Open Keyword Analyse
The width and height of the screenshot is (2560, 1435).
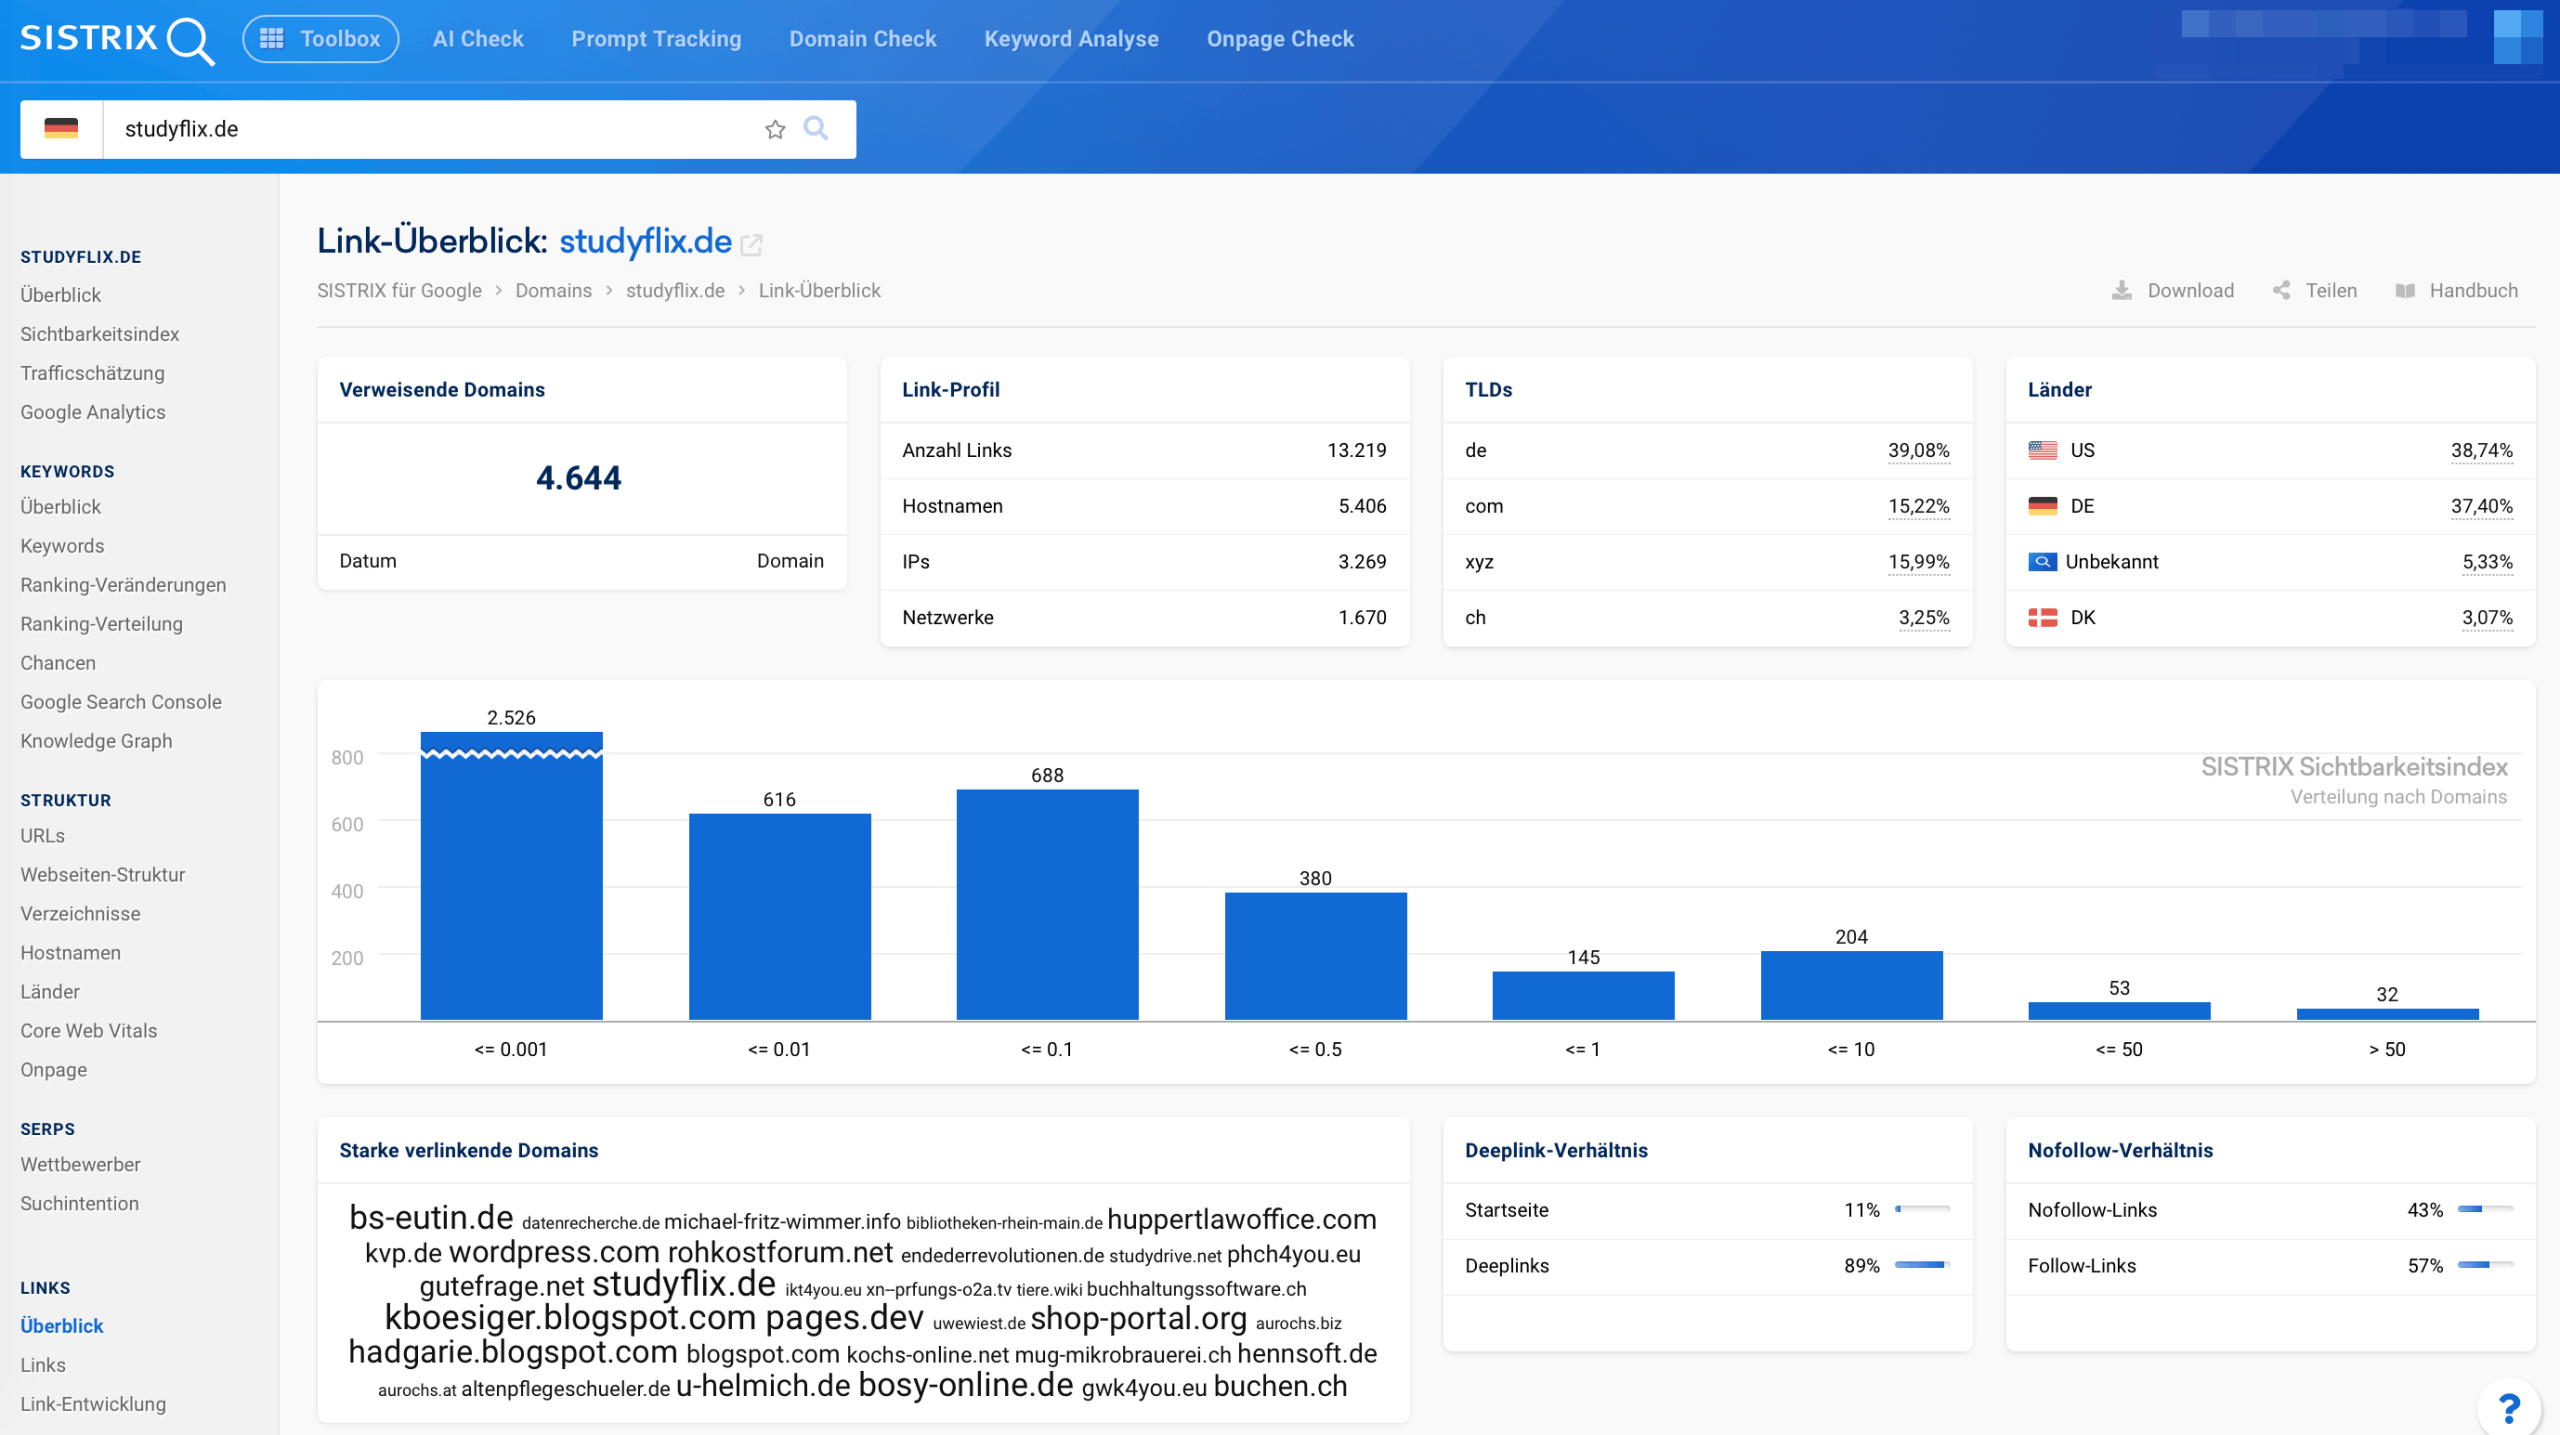(1071, 39)
